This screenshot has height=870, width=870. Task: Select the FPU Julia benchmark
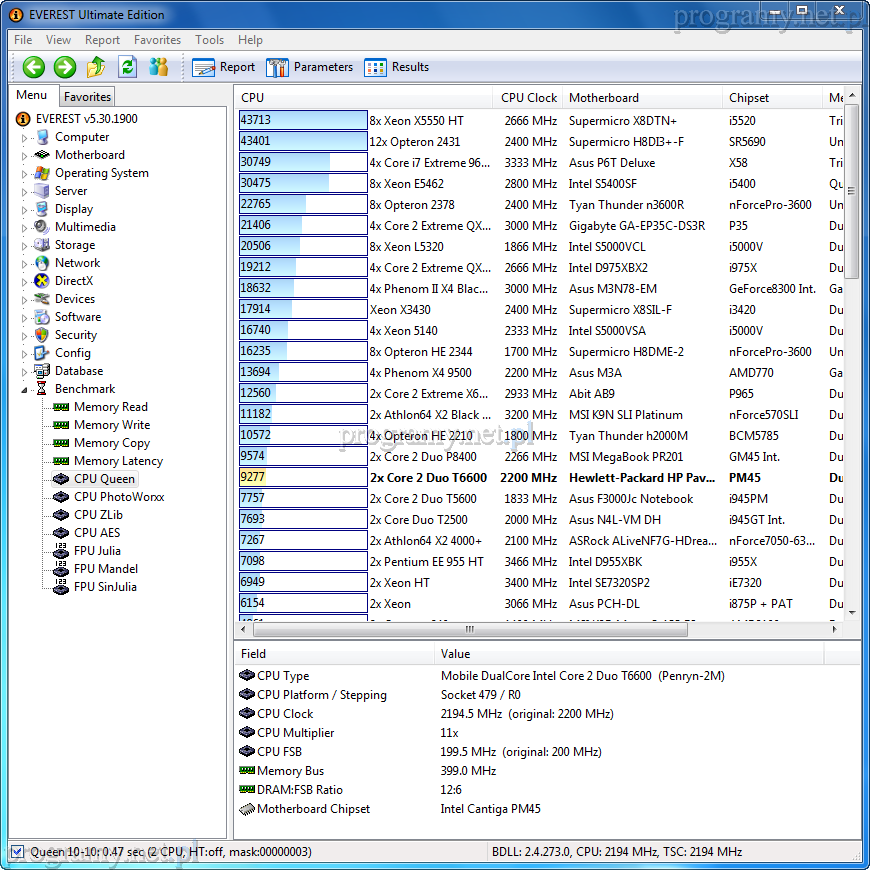coord(97,551)
